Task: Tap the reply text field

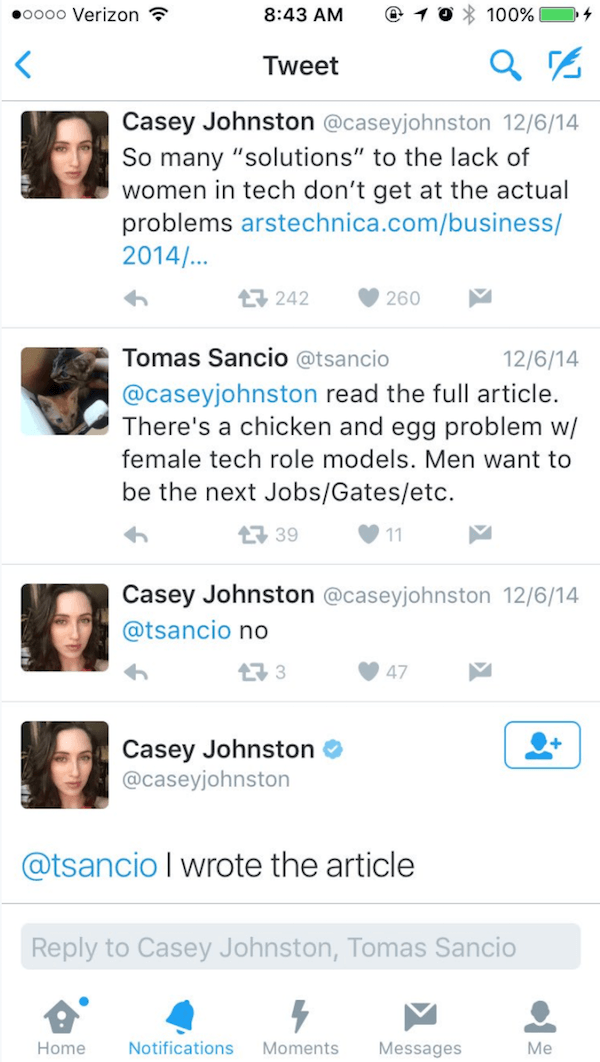Action: point(300,947)
